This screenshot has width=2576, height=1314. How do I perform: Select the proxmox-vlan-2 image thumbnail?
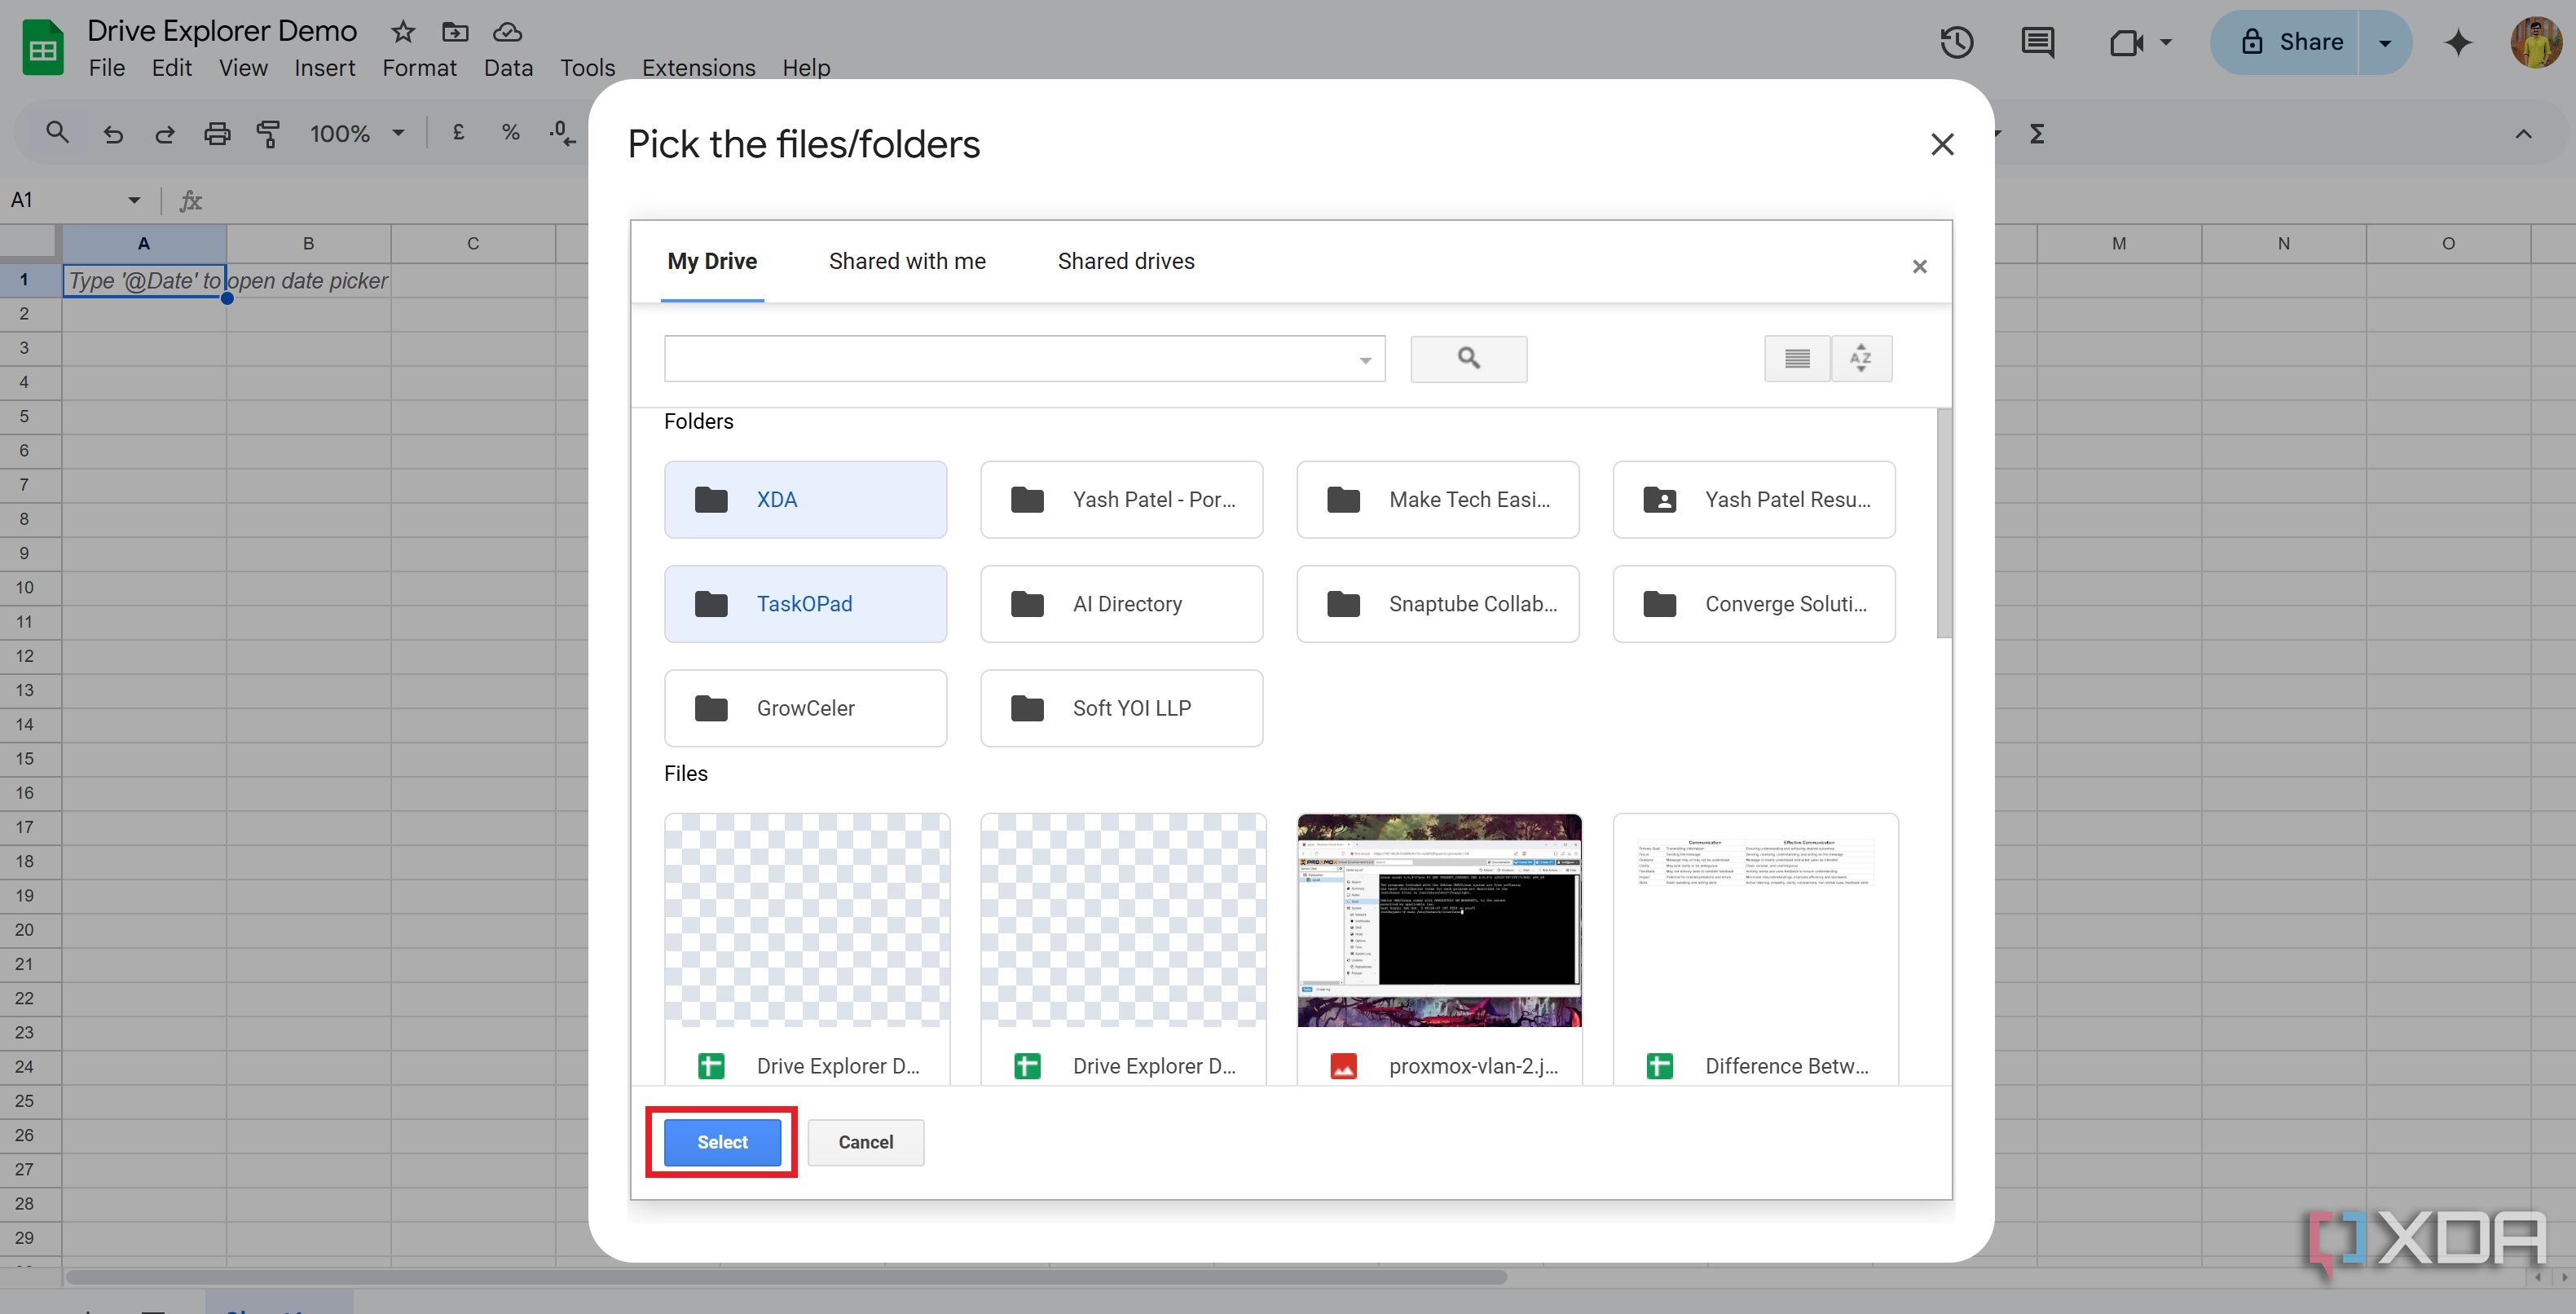pos(1439,920)
